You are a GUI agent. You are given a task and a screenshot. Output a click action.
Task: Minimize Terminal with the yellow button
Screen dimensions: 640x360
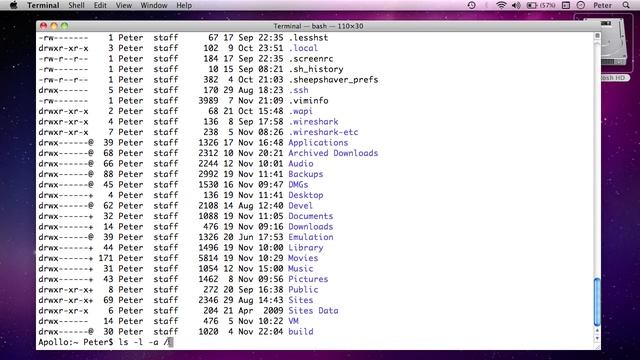(x=54, y=26)
